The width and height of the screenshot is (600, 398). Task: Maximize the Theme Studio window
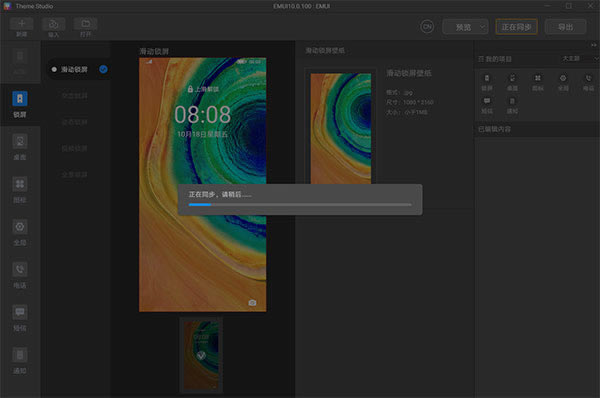[x=569, y=6]
